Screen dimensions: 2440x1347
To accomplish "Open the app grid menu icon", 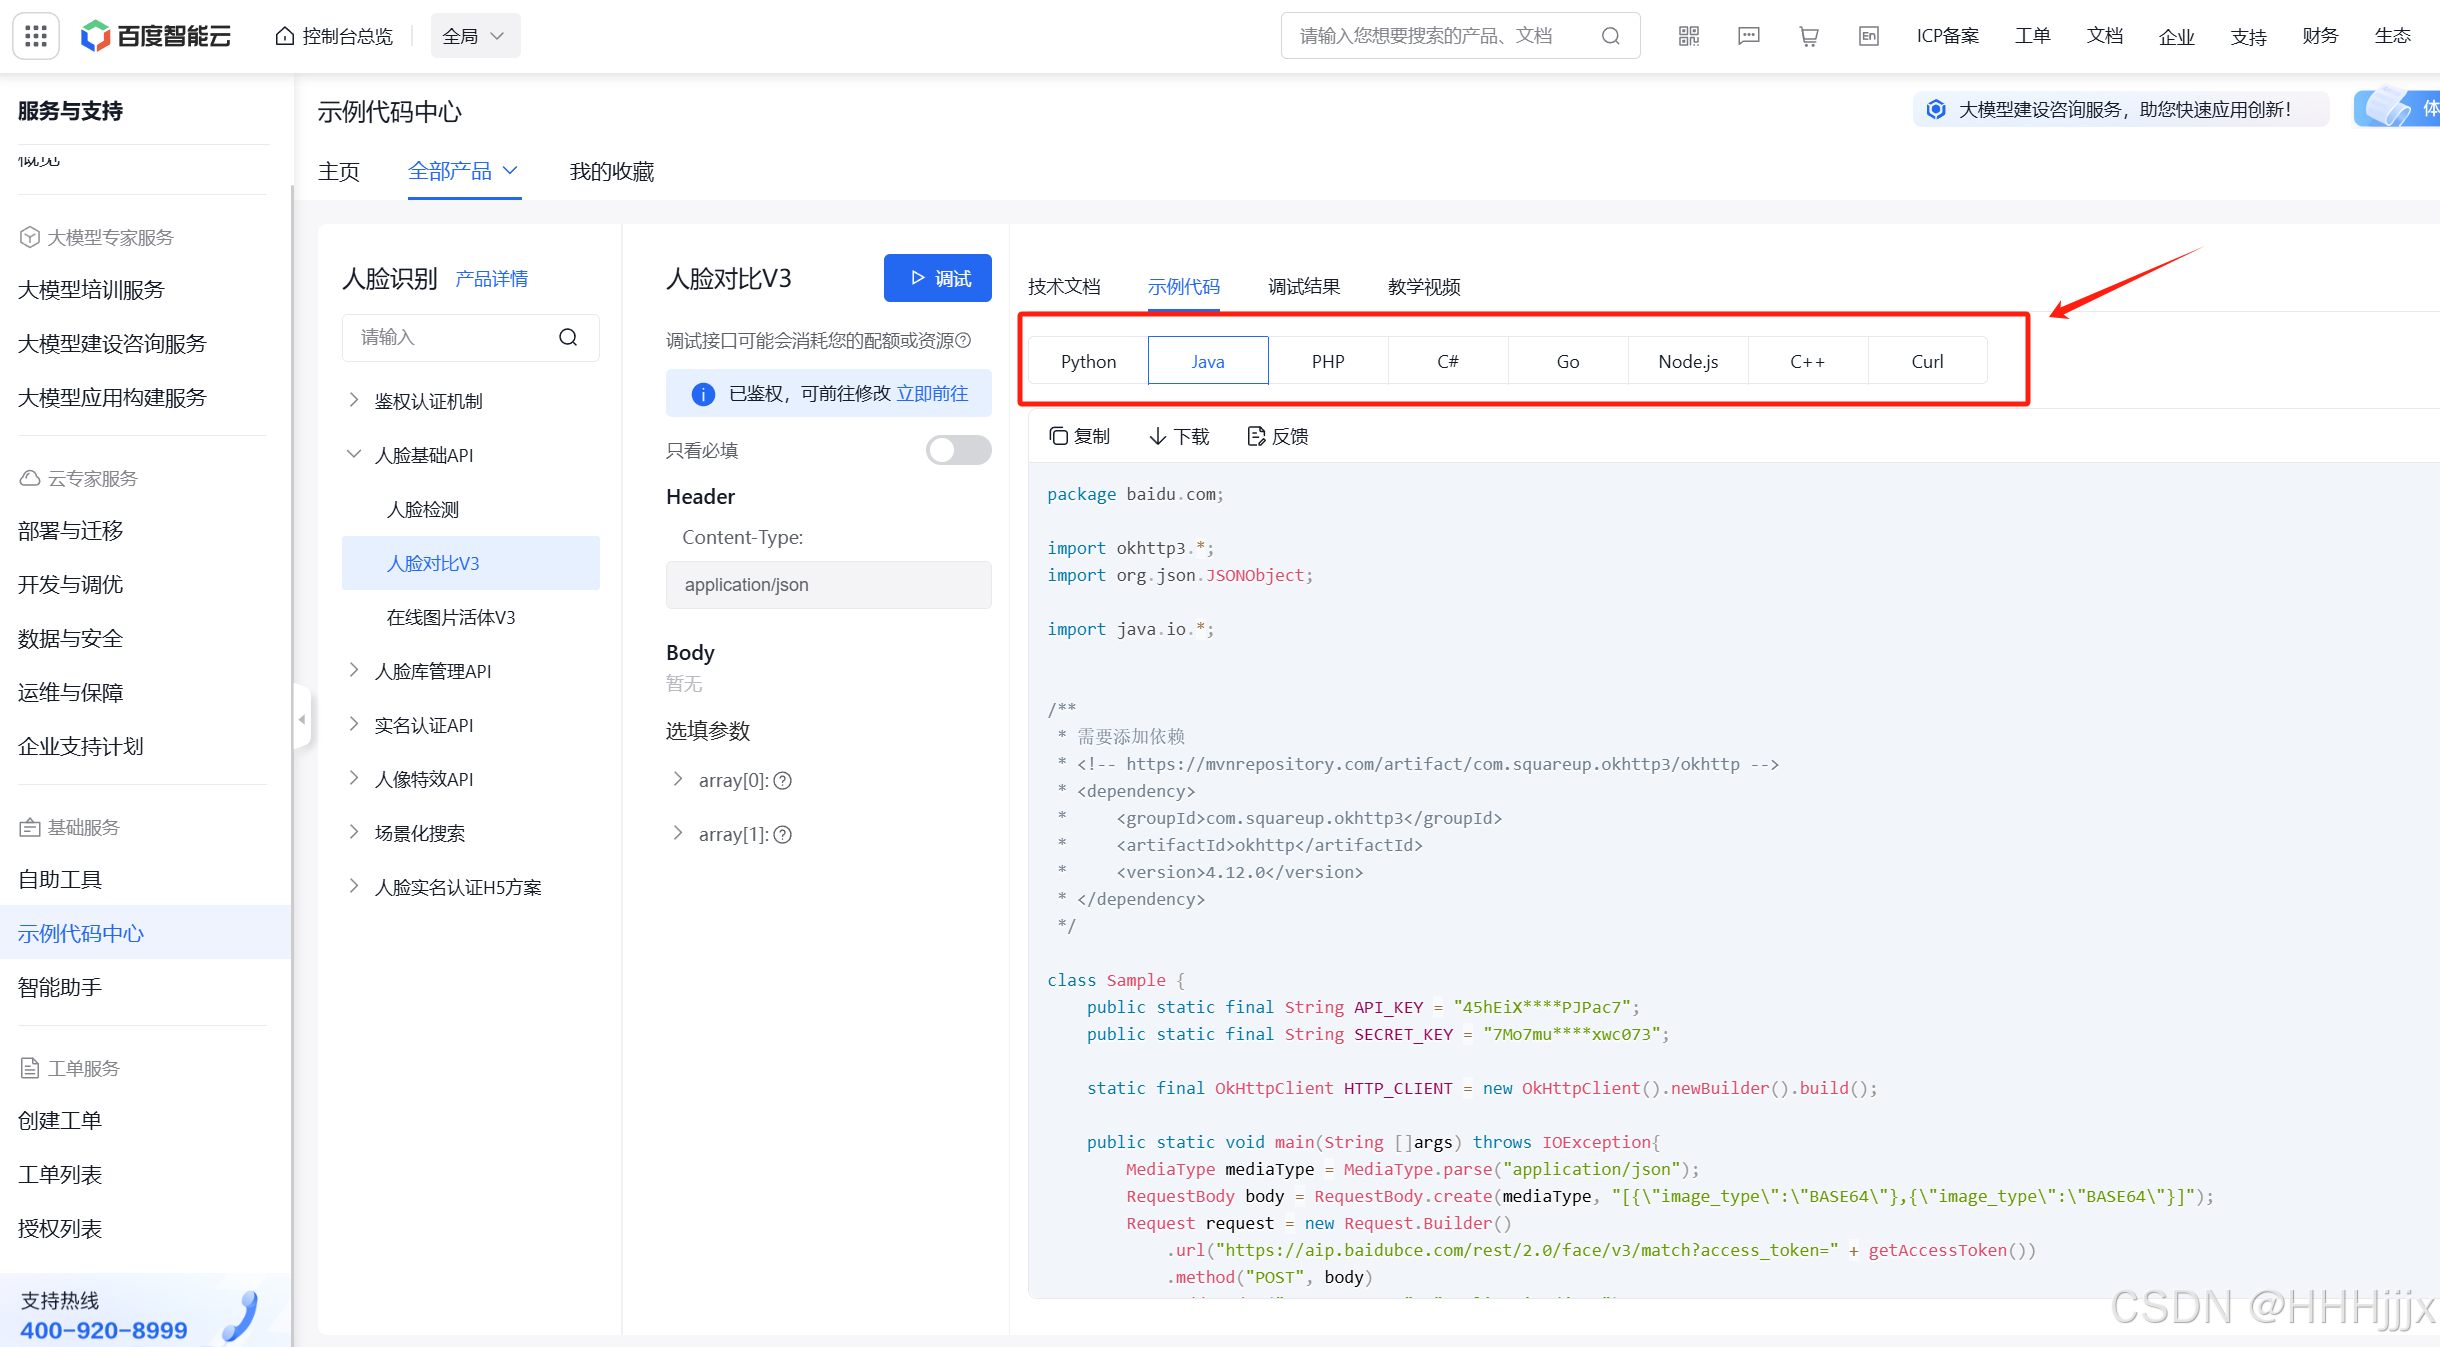I will (x=36, y=36).
